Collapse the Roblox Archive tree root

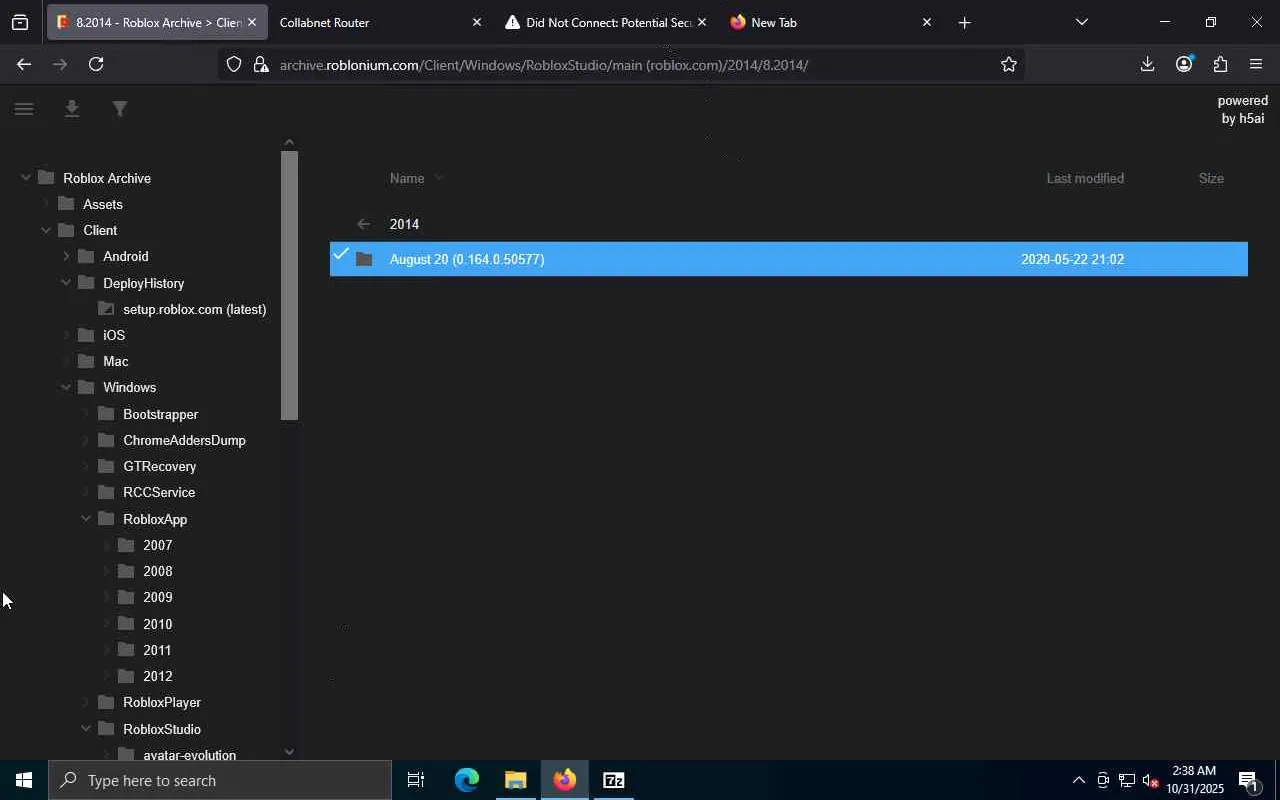click(x=26, y=178)
